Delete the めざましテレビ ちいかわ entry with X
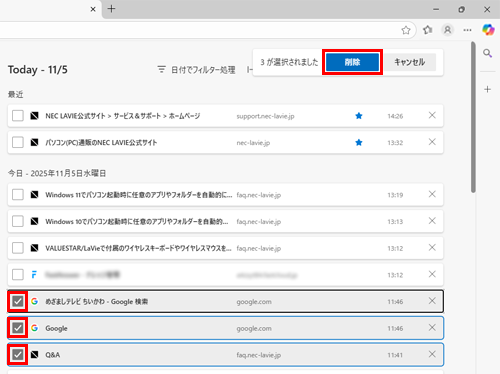 [432, 301]
